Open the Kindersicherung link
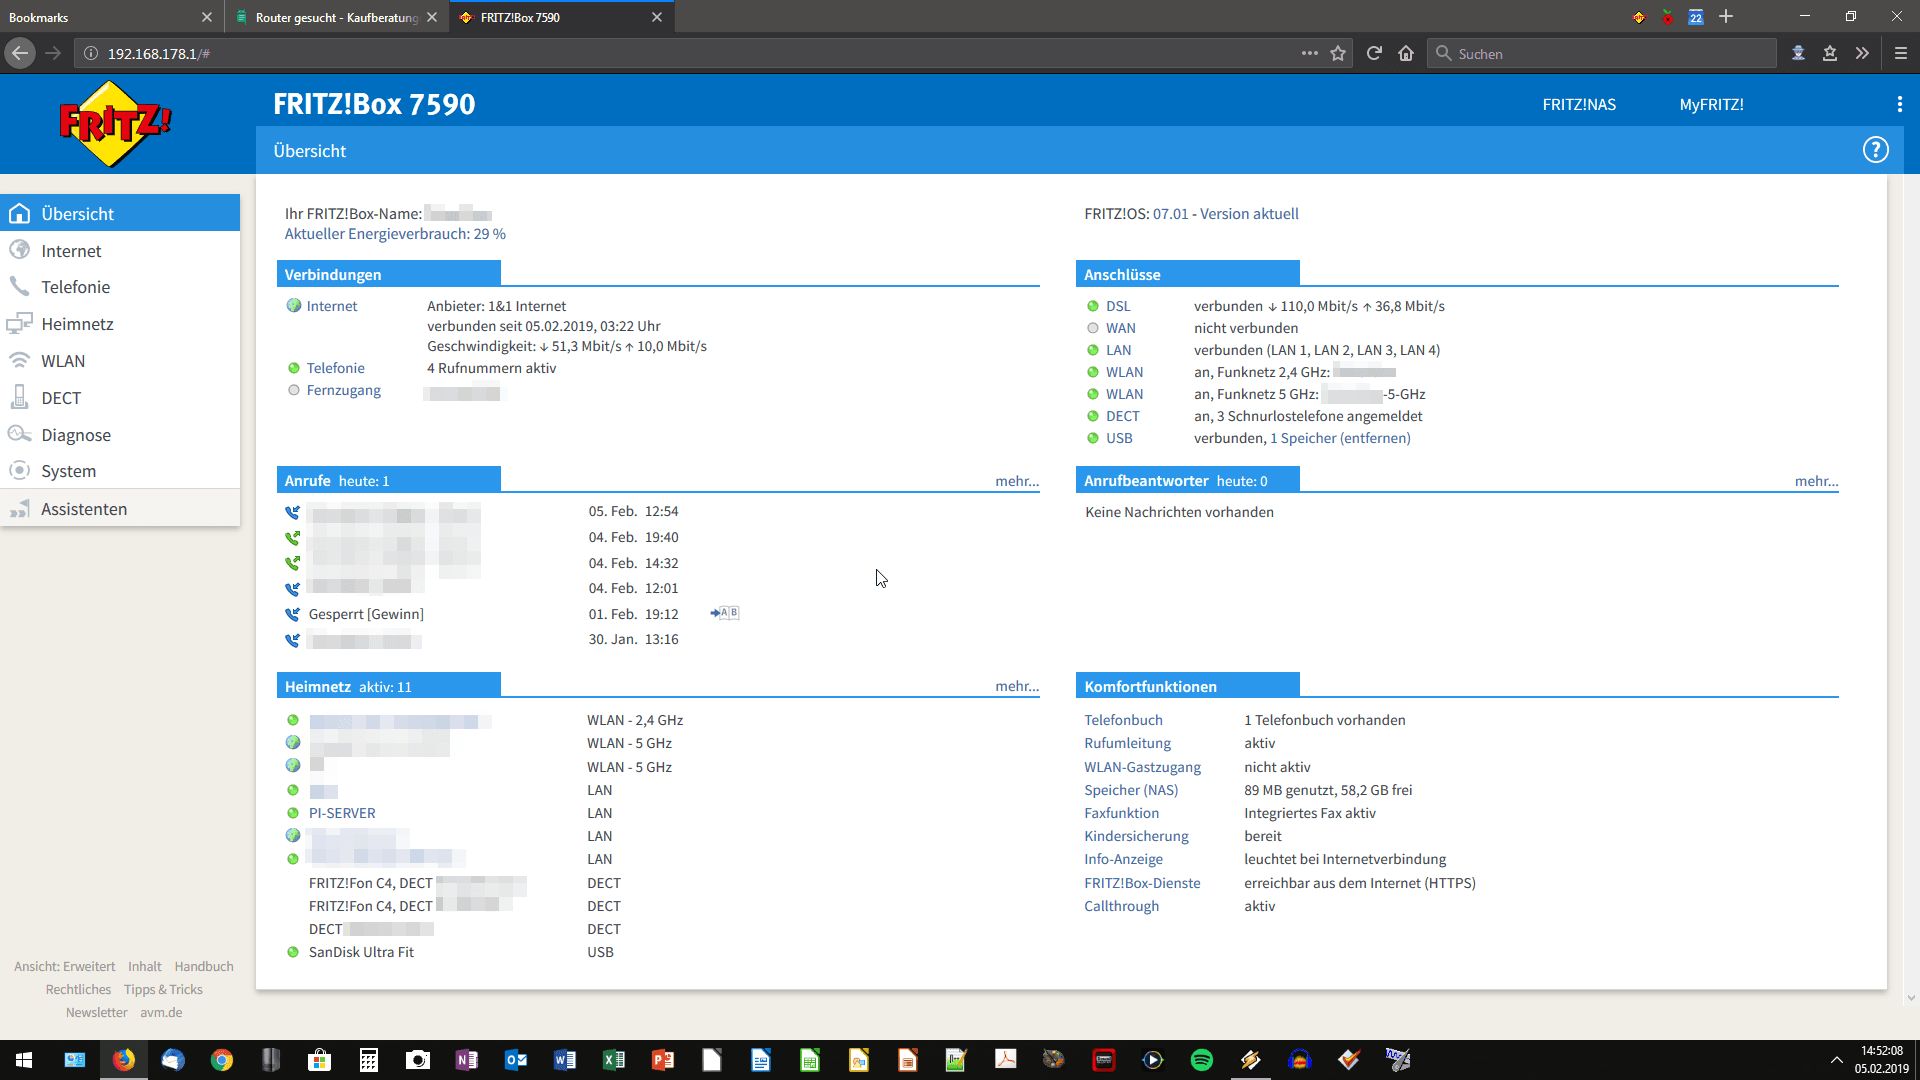Screen dimensions: 1920x1080 [1136, 836]
